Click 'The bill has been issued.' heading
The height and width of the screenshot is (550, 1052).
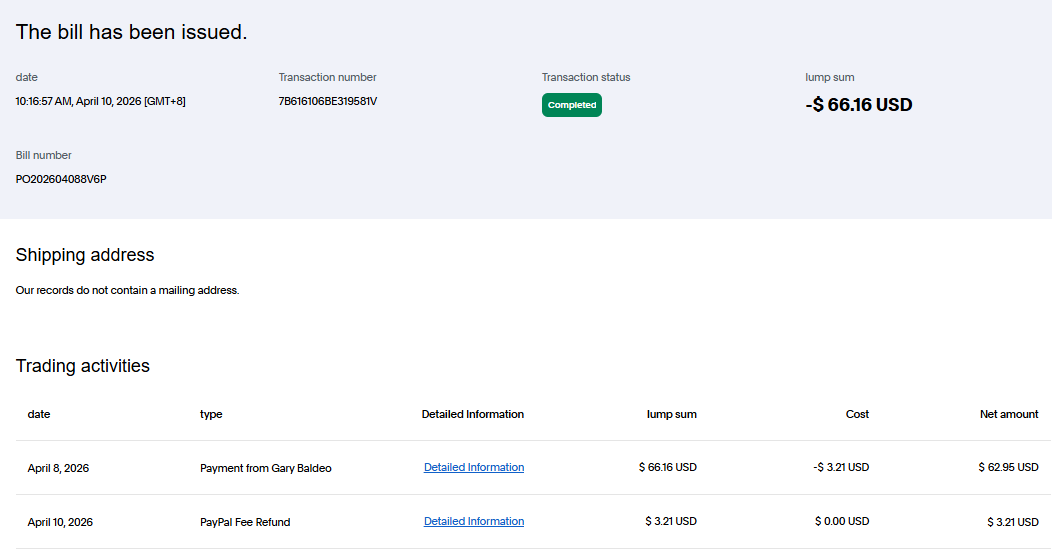tap(131, 32)
